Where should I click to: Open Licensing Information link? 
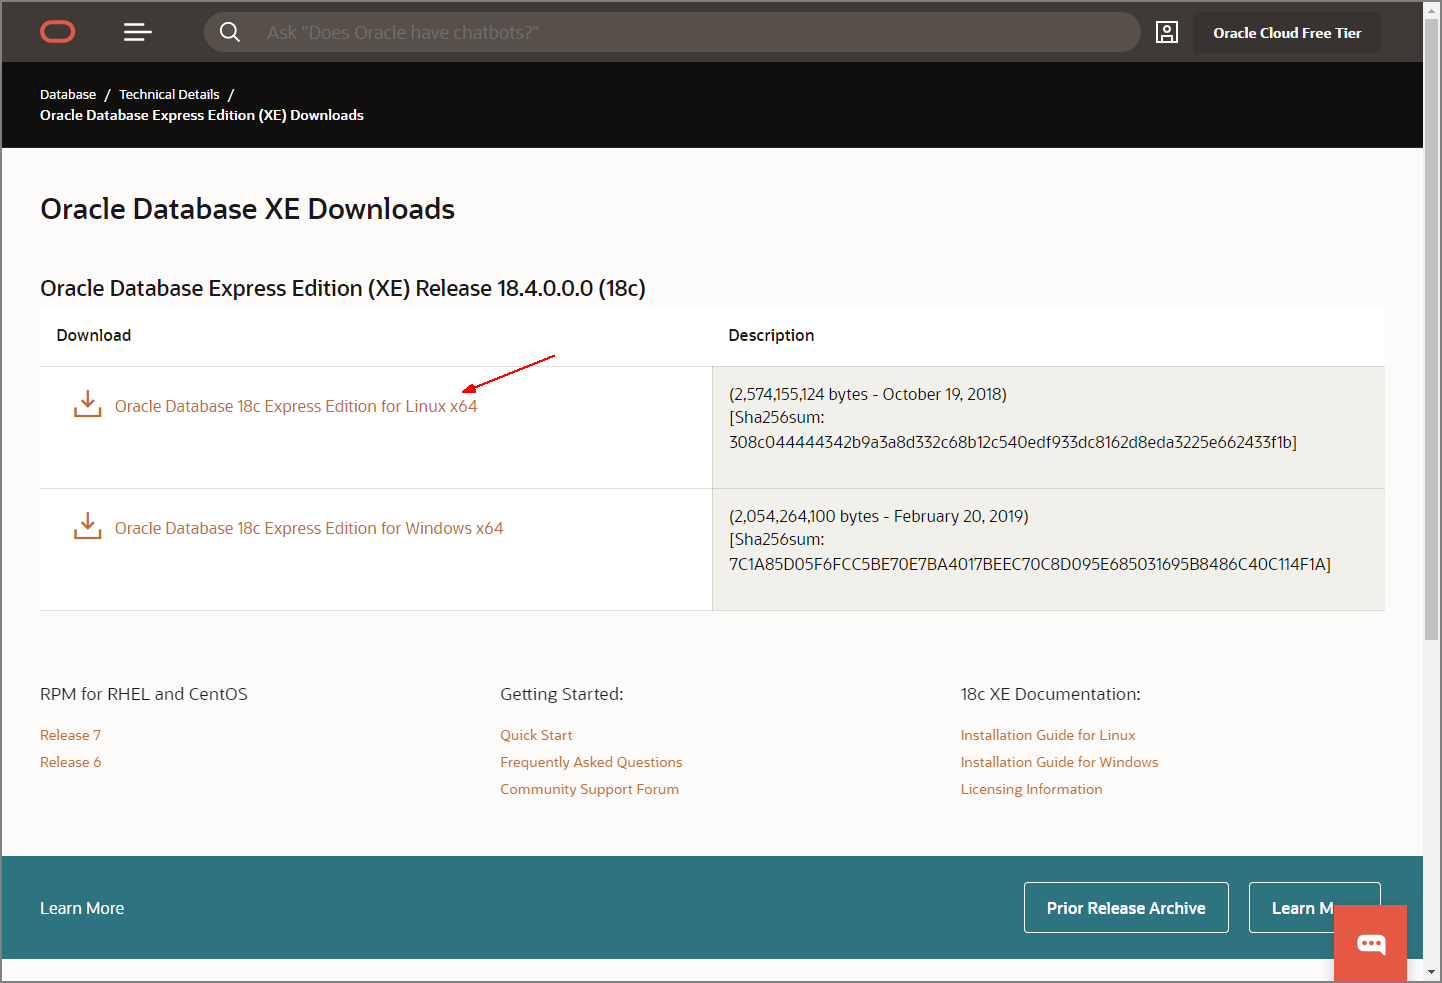tap(1031, 789)
